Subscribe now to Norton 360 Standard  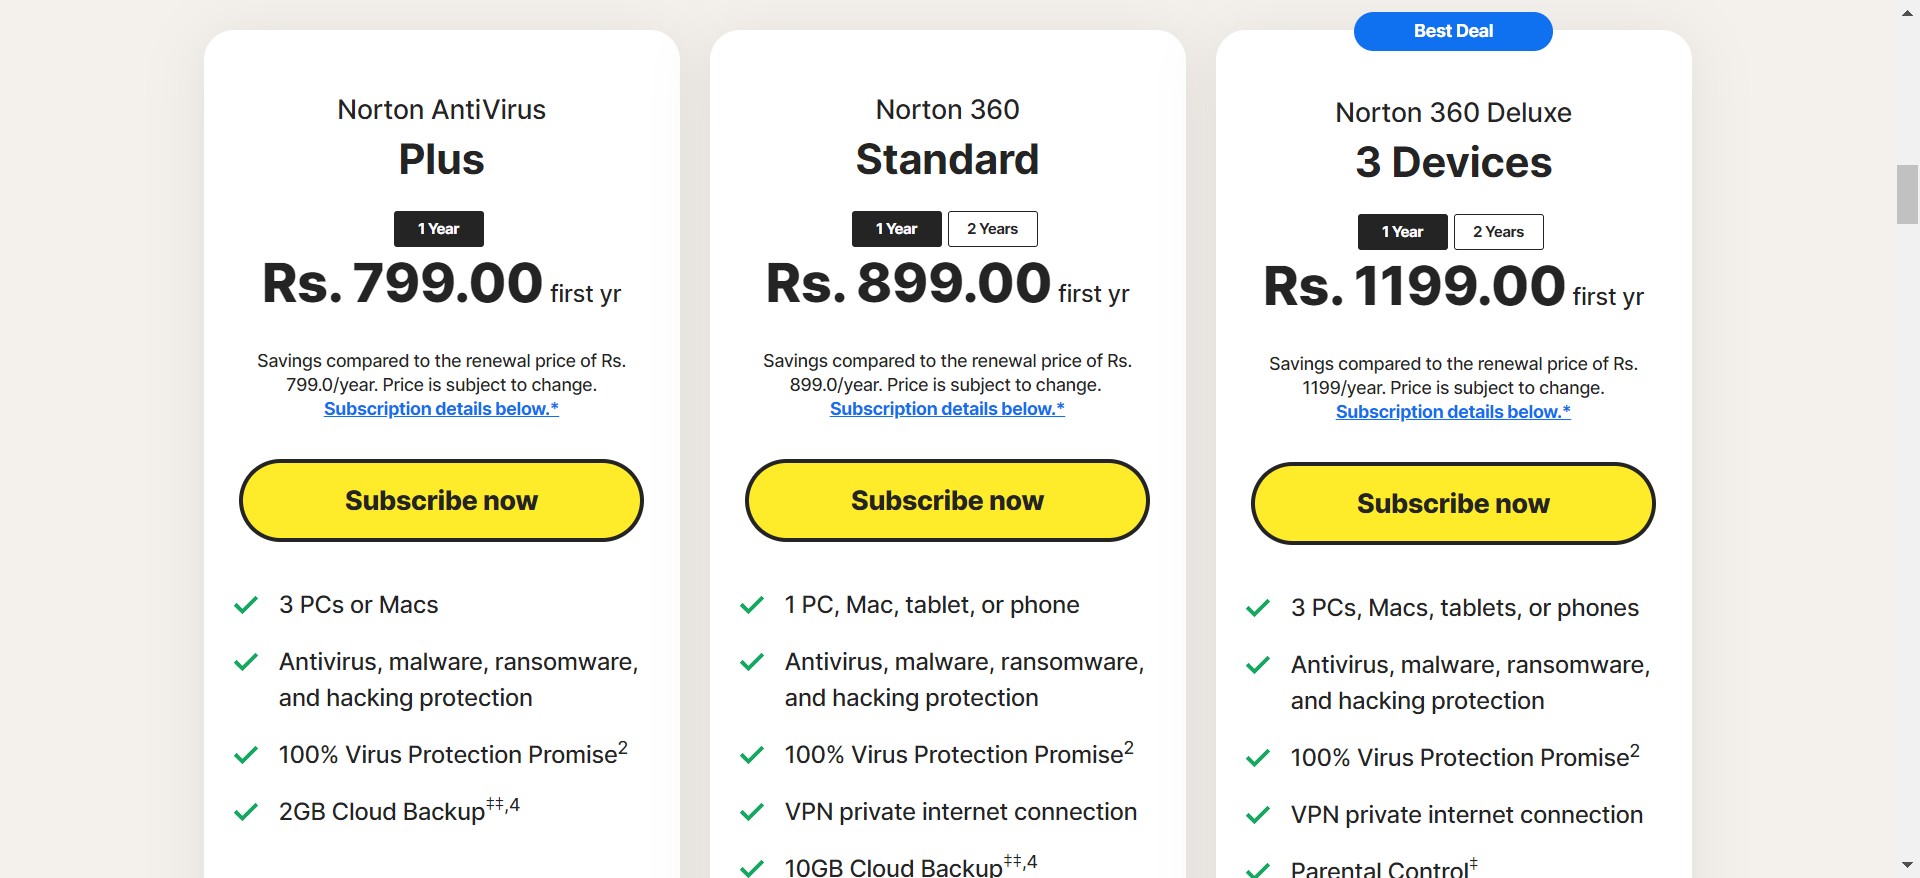947,501
